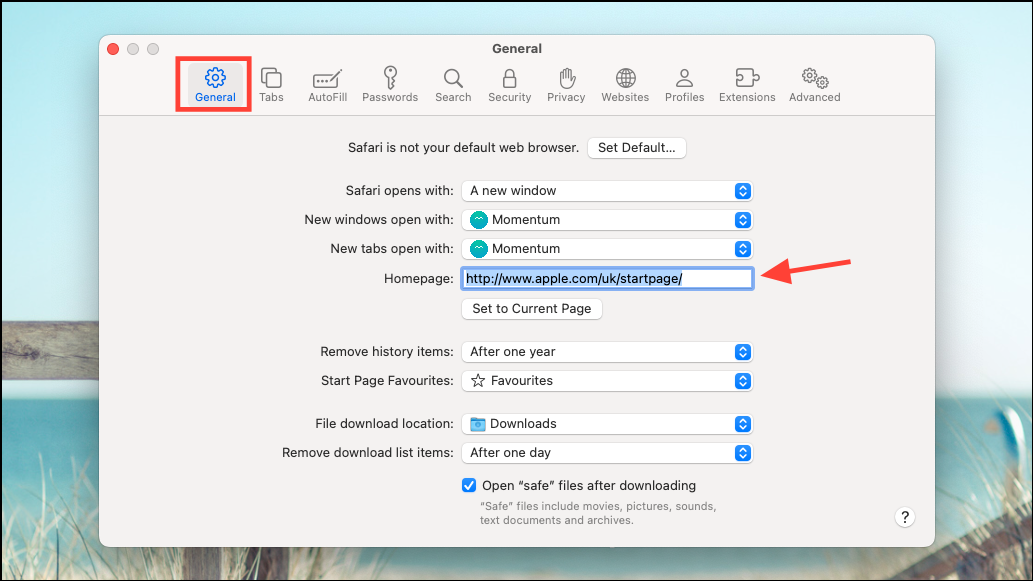This screenshot has width=1033, height=581.
Task: Disable opening safe files after downloading
Action: [x=469, y=485]
